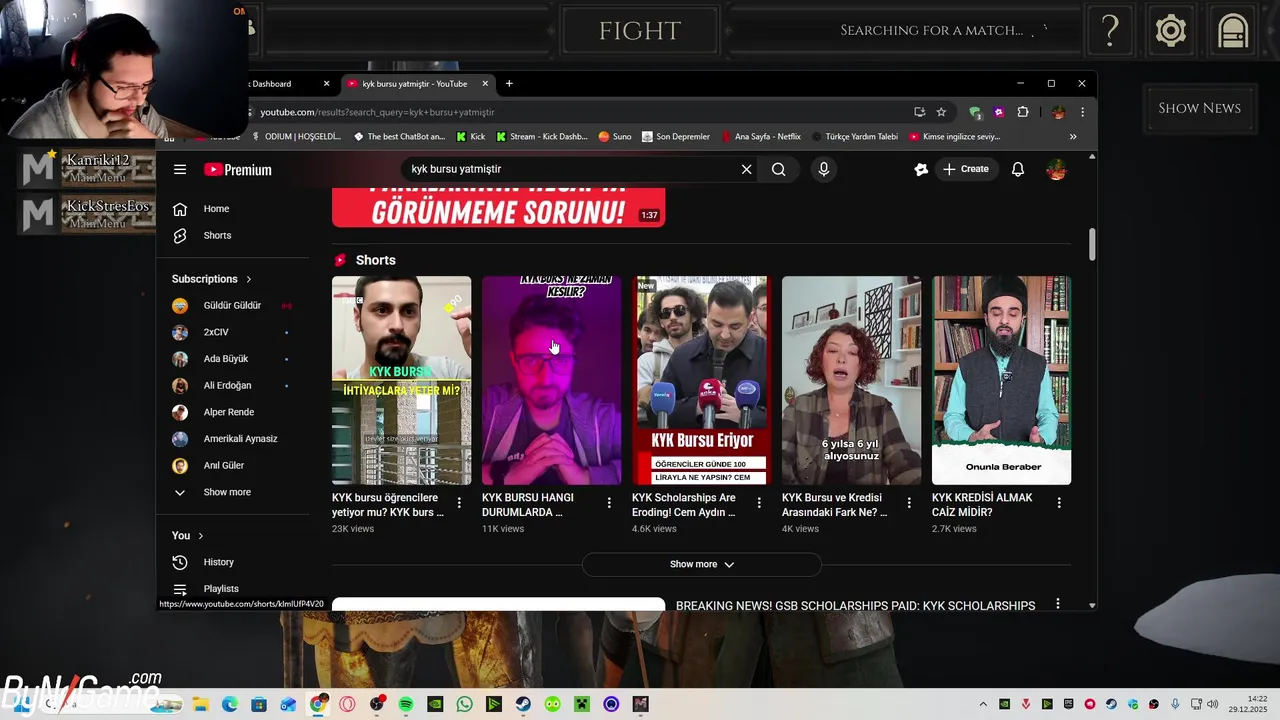Open WhatsApp from the taskbar
Screen dimensions: 1280x720
click(x=464, y=704)
